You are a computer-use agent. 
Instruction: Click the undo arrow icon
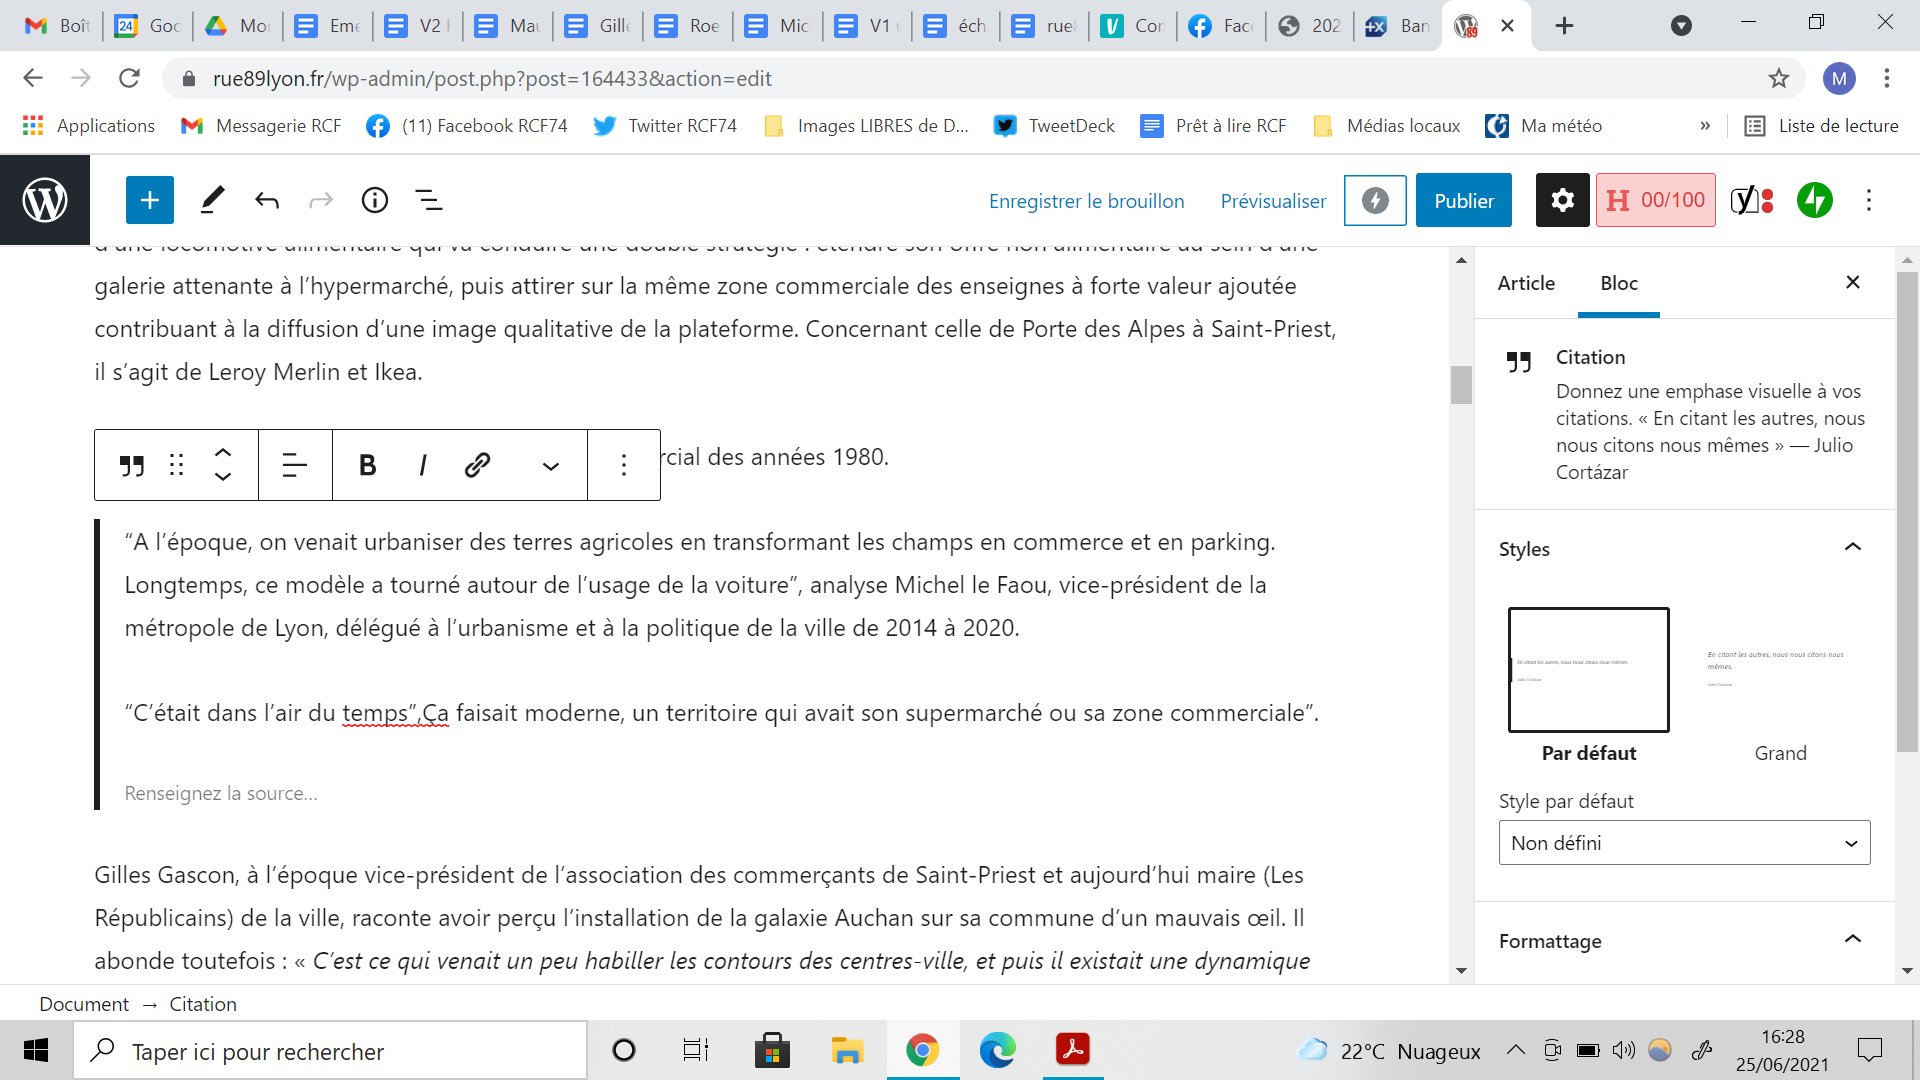click(x=267, y=201)
